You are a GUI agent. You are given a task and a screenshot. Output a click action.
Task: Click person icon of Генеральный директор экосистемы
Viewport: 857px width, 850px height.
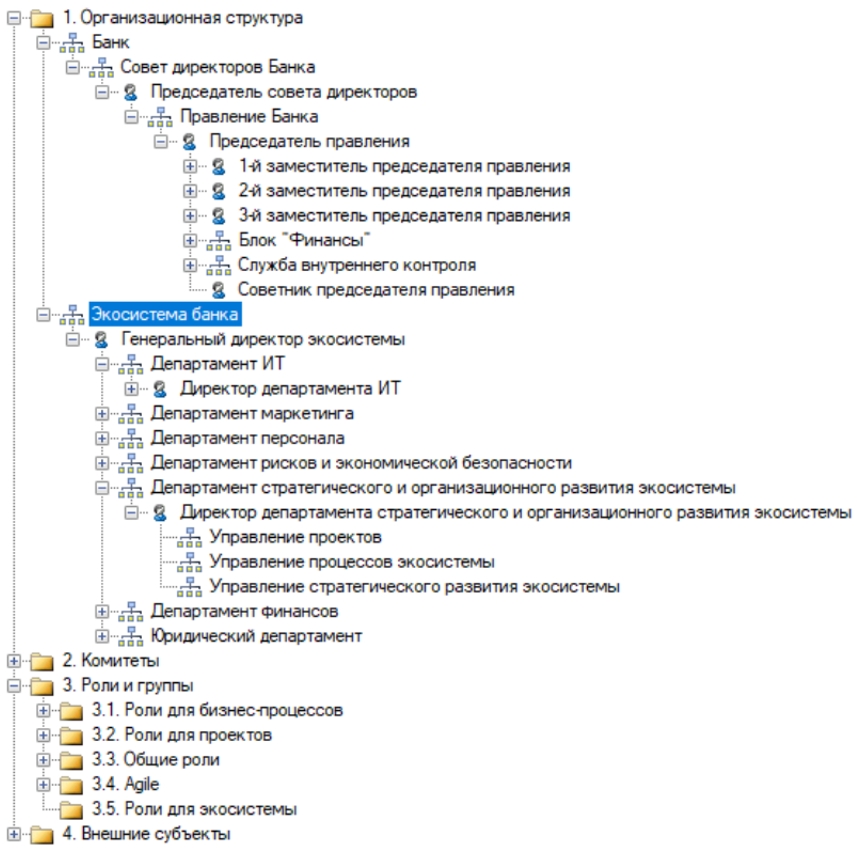(101, 340)
